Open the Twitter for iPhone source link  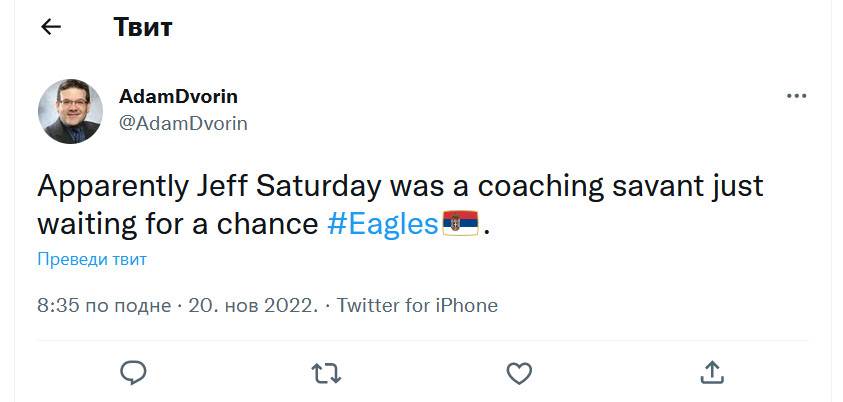point(417,306)
